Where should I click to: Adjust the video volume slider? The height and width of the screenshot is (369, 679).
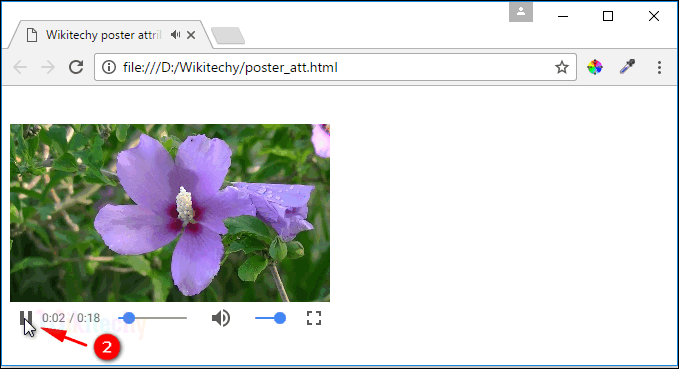click(x=271, y=318)
